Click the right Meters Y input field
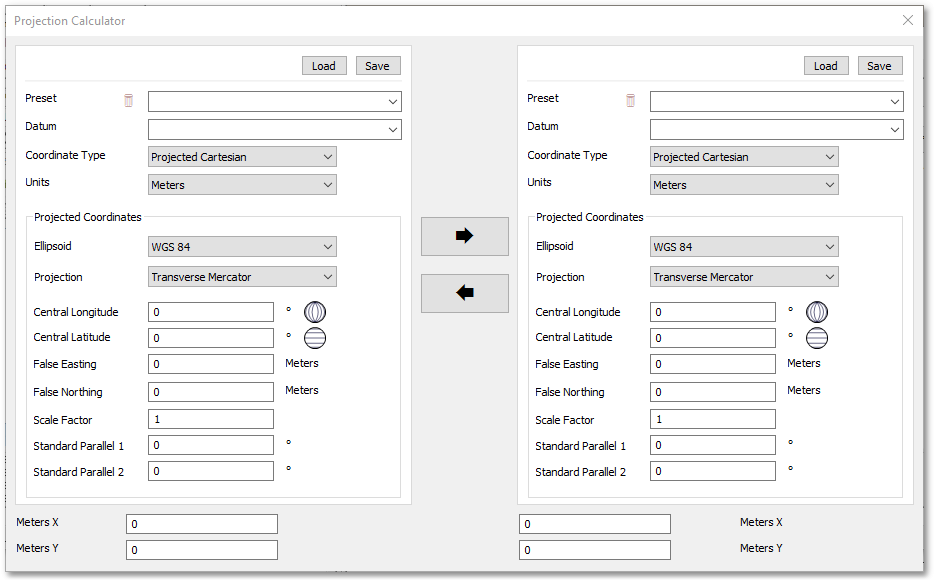 click(x=595, y=550)
